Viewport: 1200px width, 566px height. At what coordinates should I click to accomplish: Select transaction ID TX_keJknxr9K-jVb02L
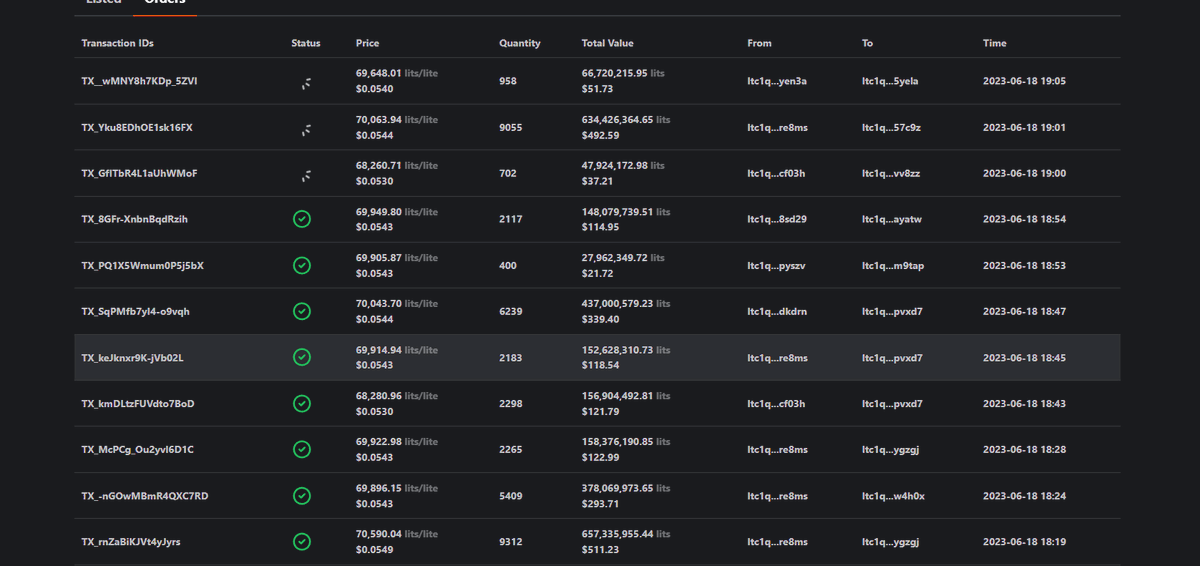click(132, 357)
